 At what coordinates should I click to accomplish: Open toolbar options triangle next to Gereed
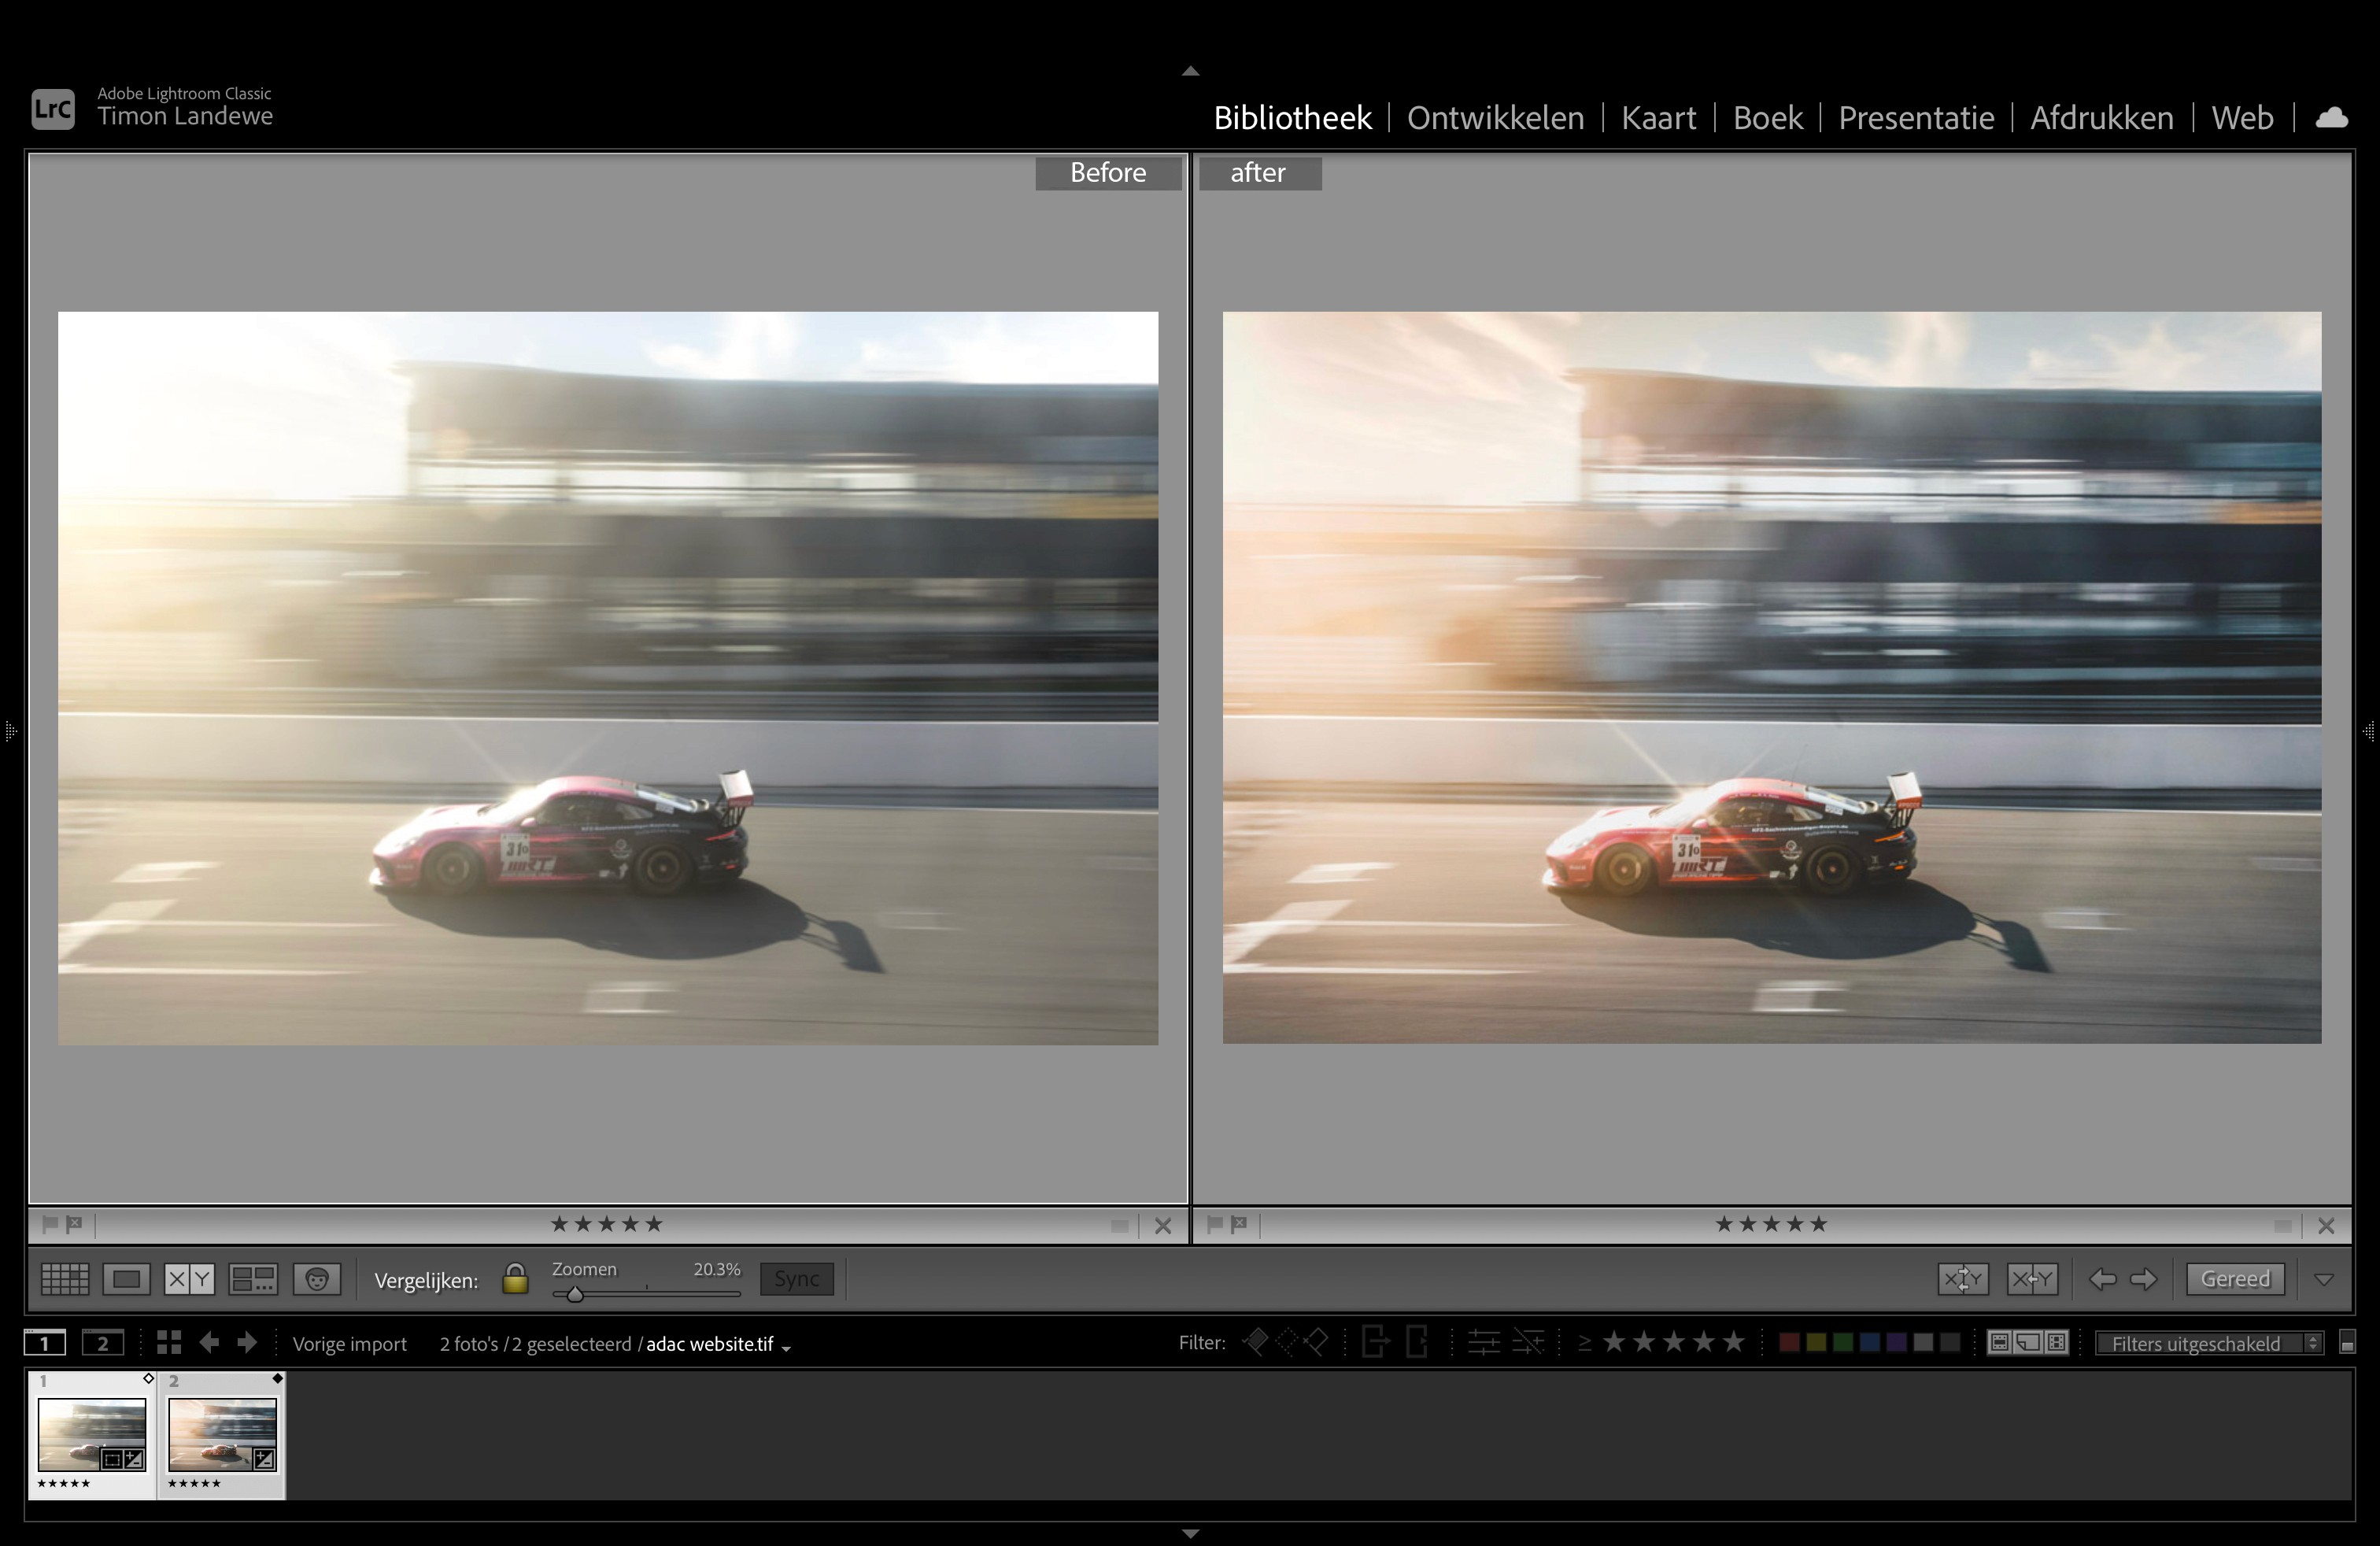(x=2324, y=1279)
